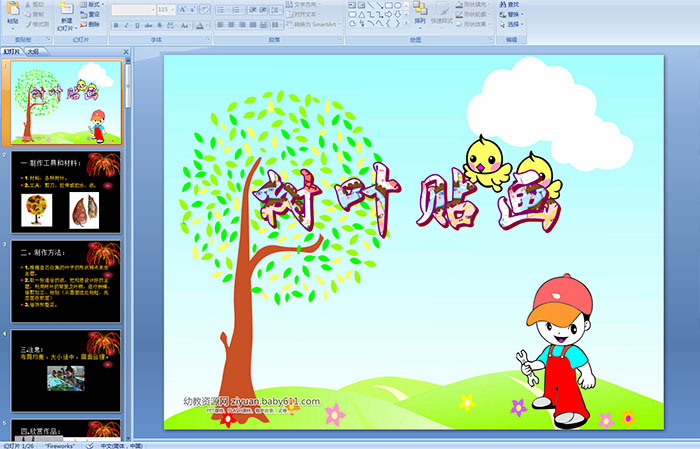Click the spell check icon in status bar
The width and height of the screenshot is (700, 449).
click(x=90, y=445)
